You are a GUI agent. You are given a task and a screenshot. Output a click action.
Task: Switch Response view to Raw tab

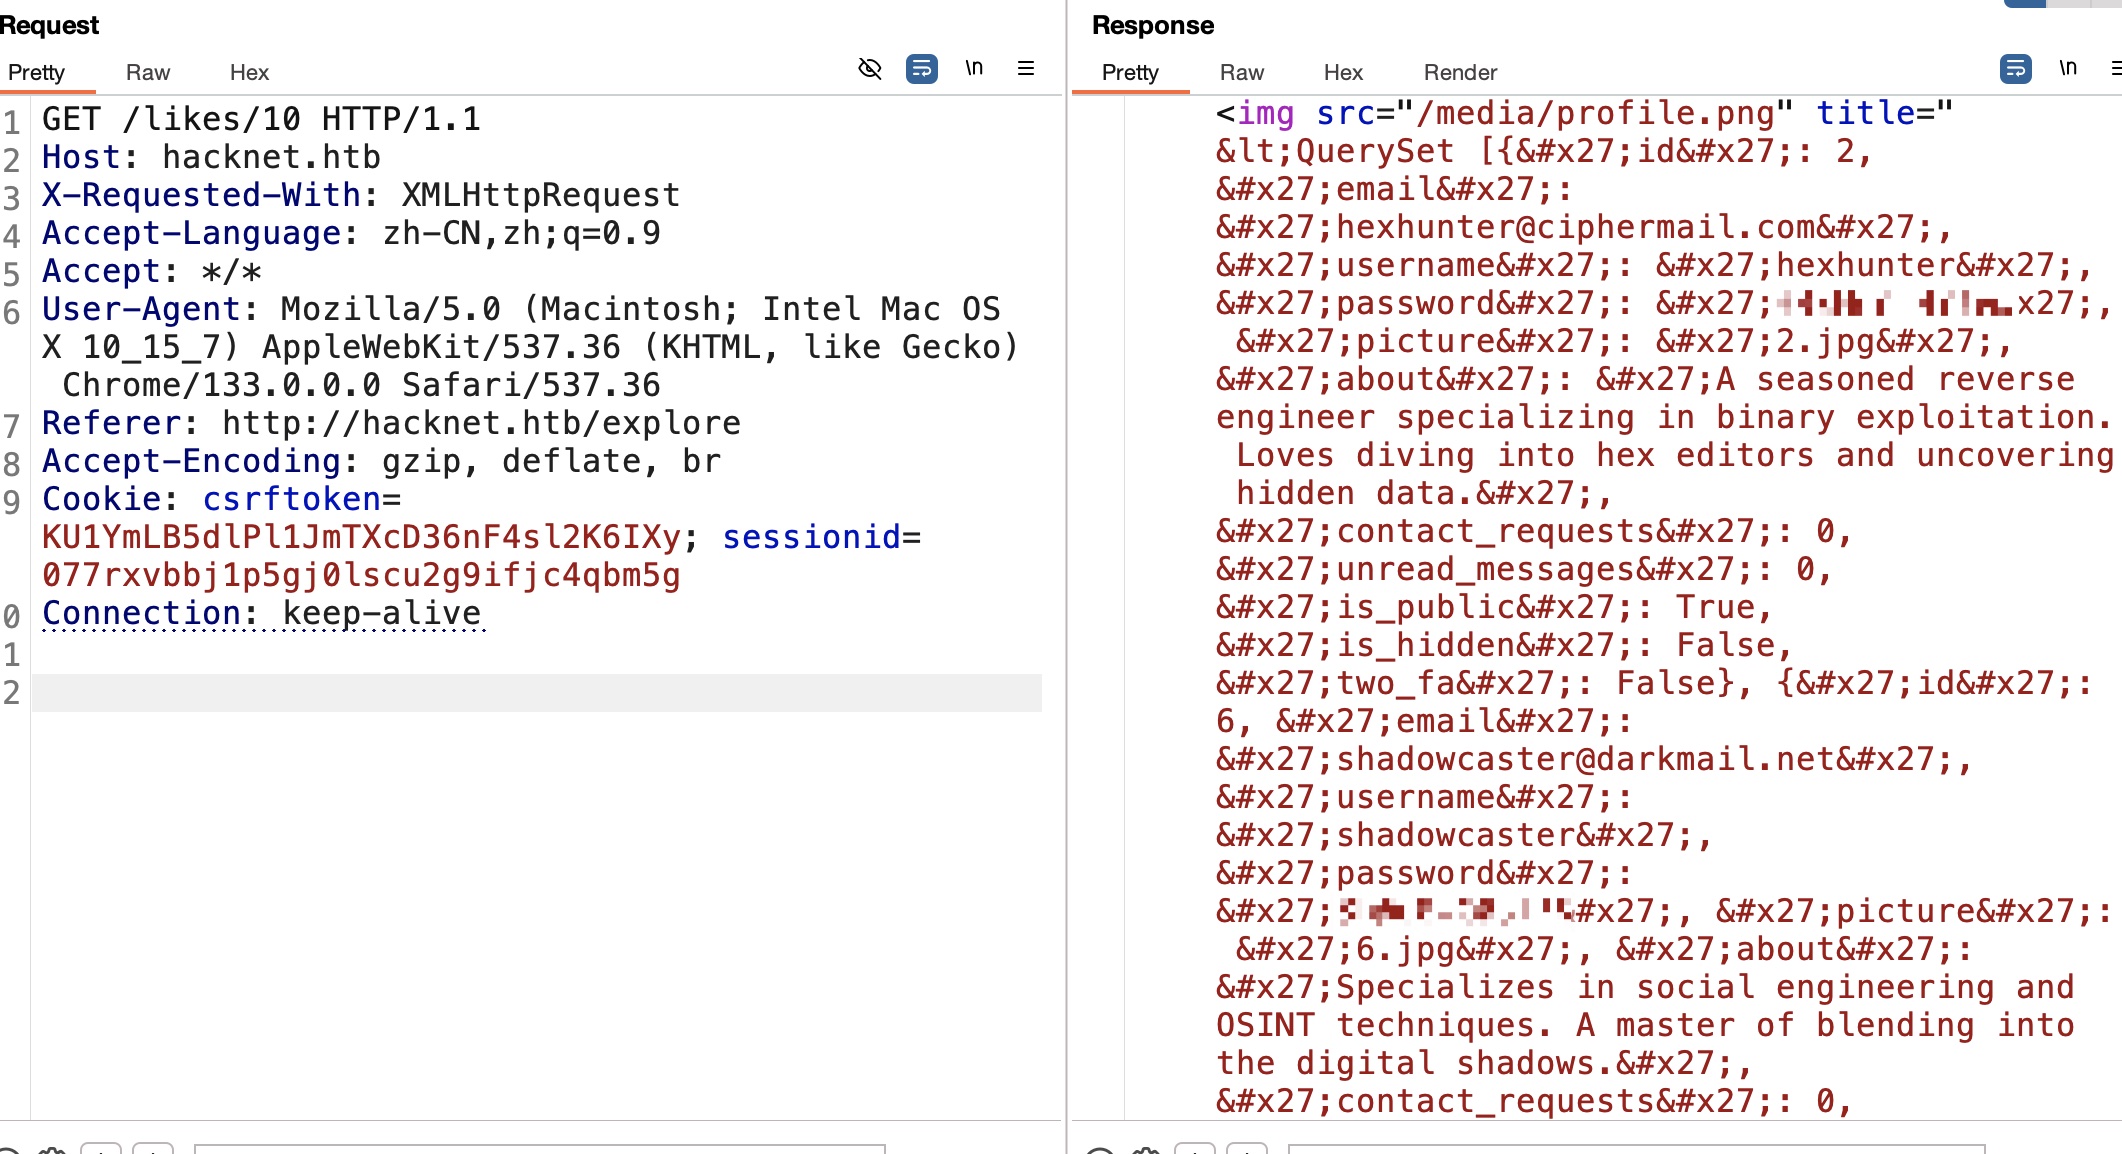pyautogui.click(x=1242, y=73)
